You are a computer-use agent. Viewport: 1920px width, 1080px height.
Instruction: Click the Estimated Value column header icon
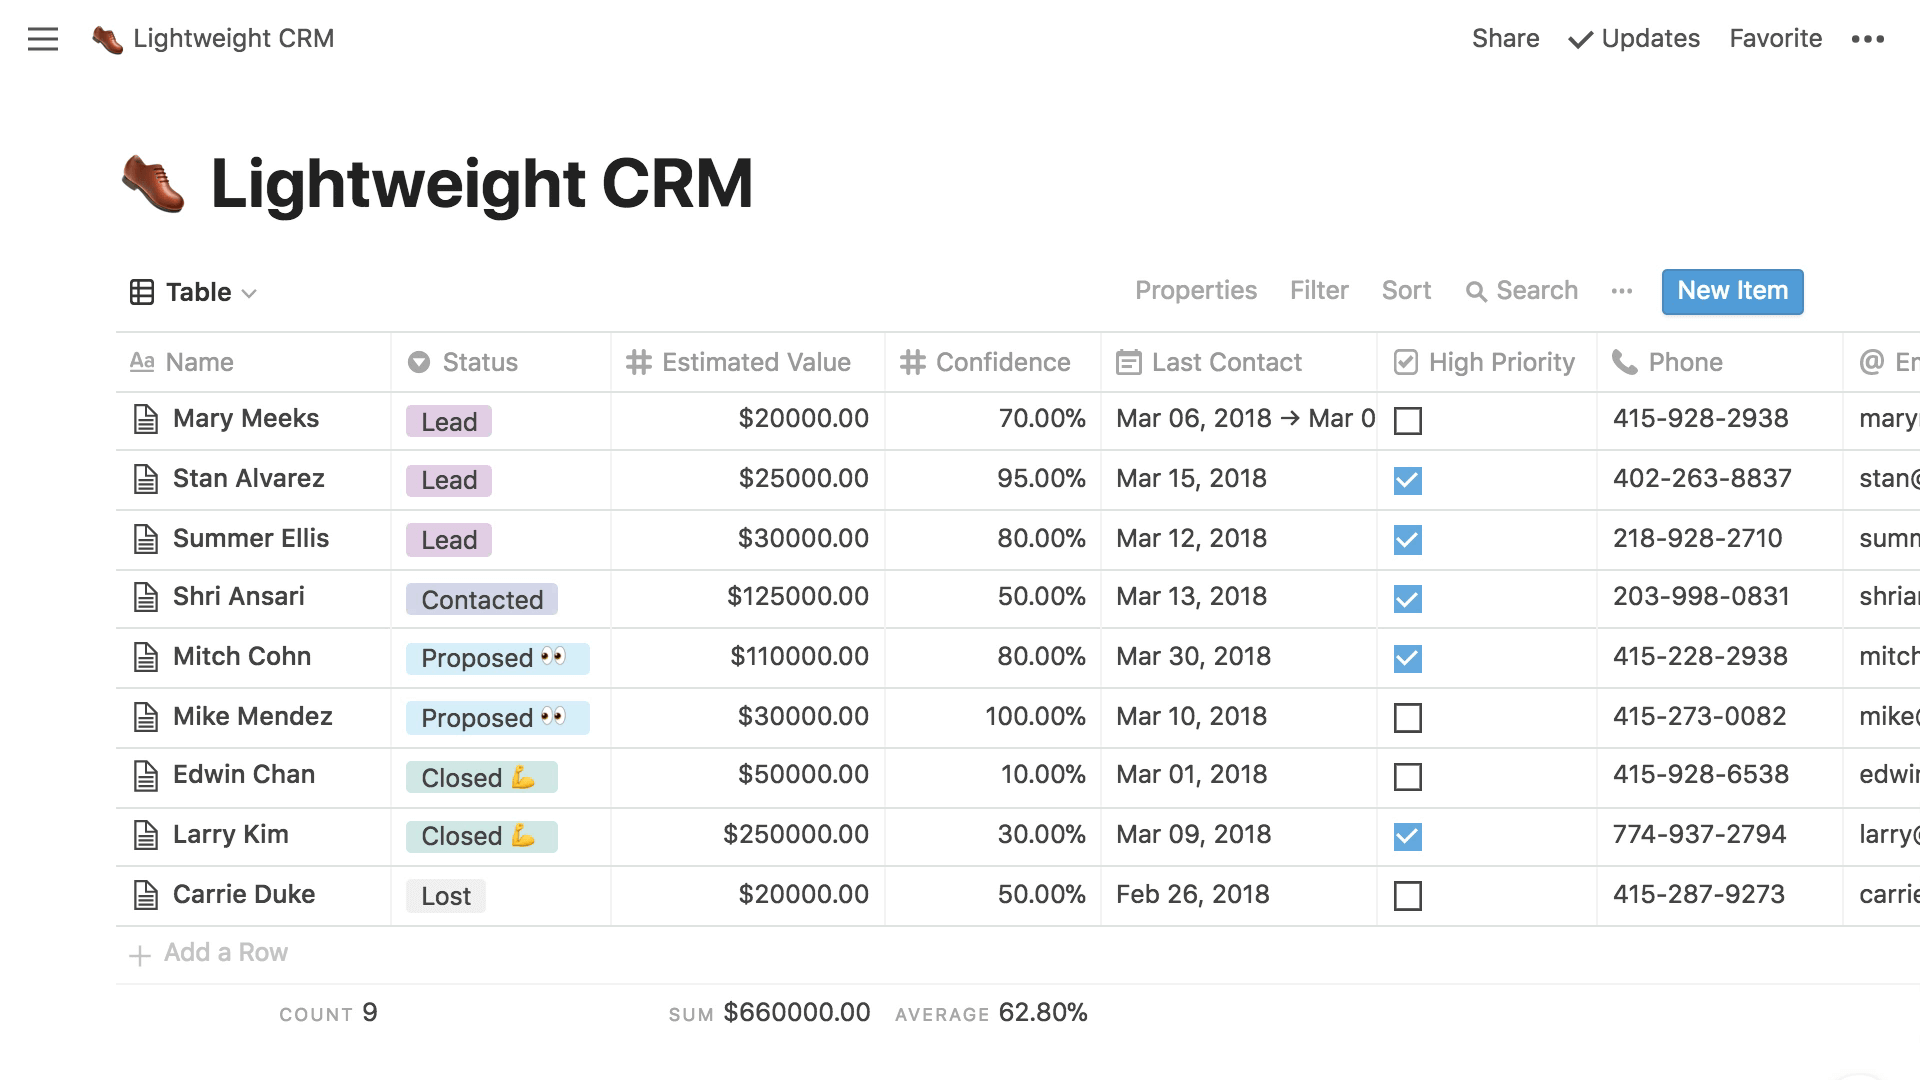coord(638,361)
